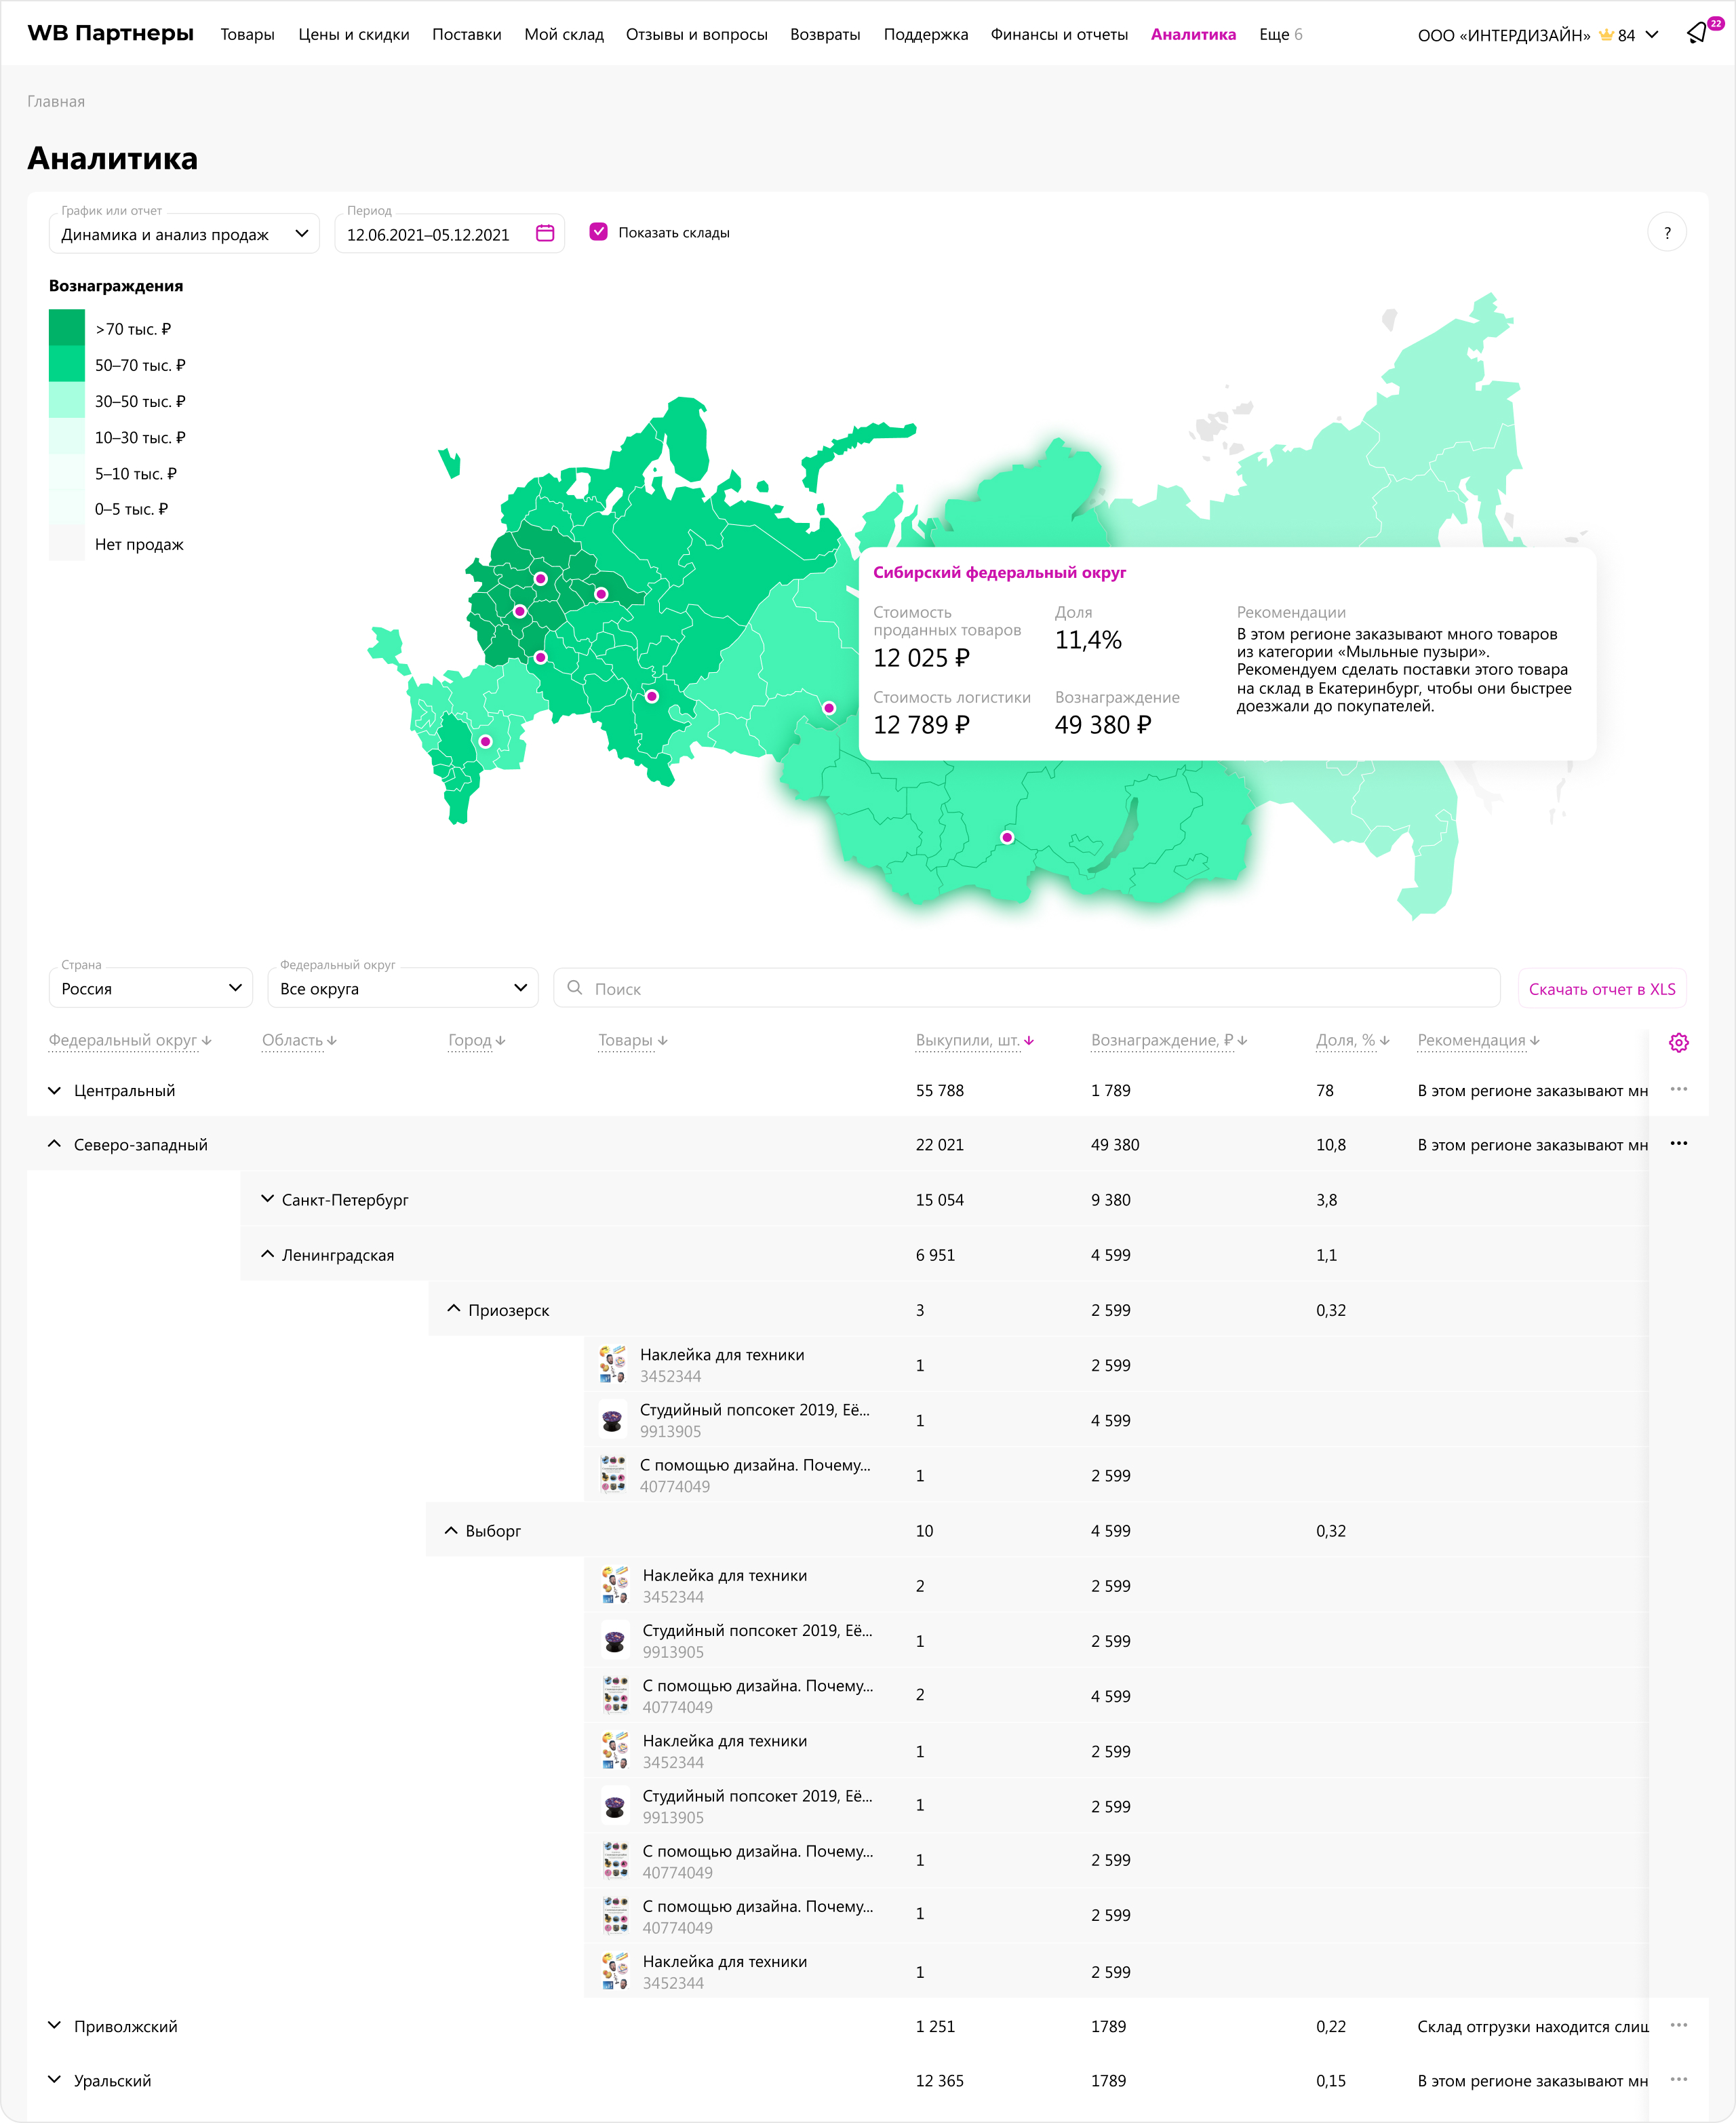This screenshot has width=1736, height=2123.
Task: Collapse the Северо-западный district row
Action: pyautogui.click(x=54, y=1144)
